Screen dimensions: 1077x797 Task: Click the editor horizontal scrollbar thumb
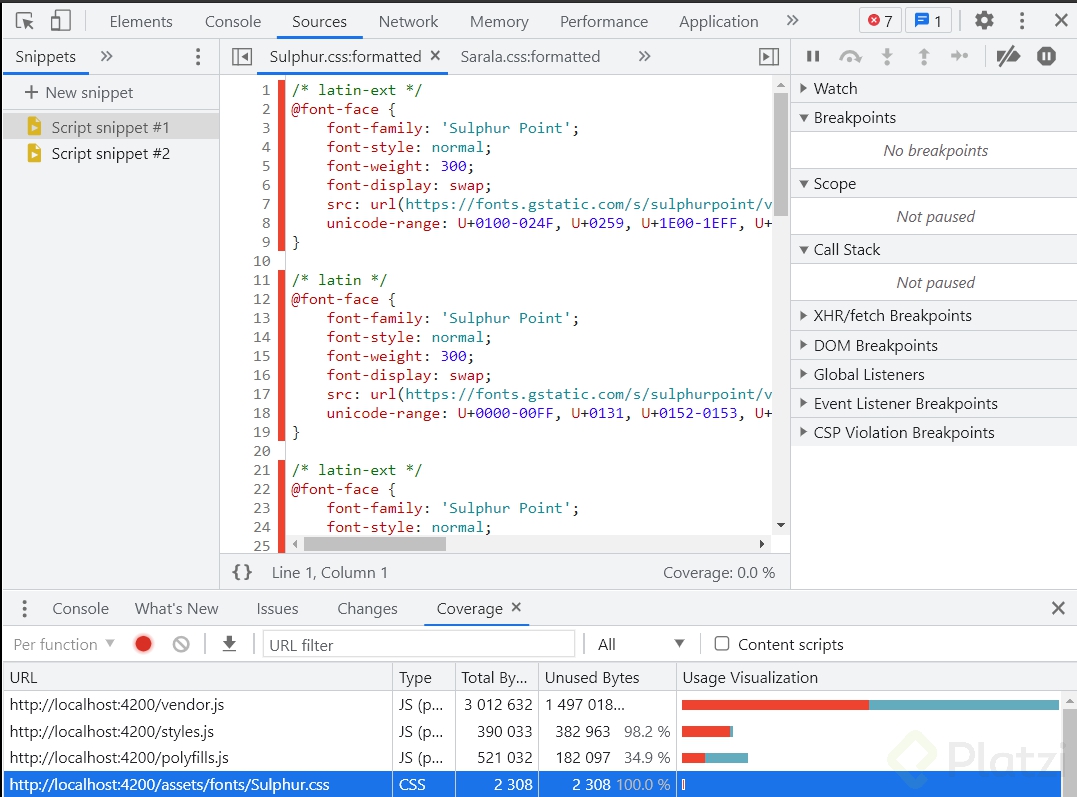375,543
